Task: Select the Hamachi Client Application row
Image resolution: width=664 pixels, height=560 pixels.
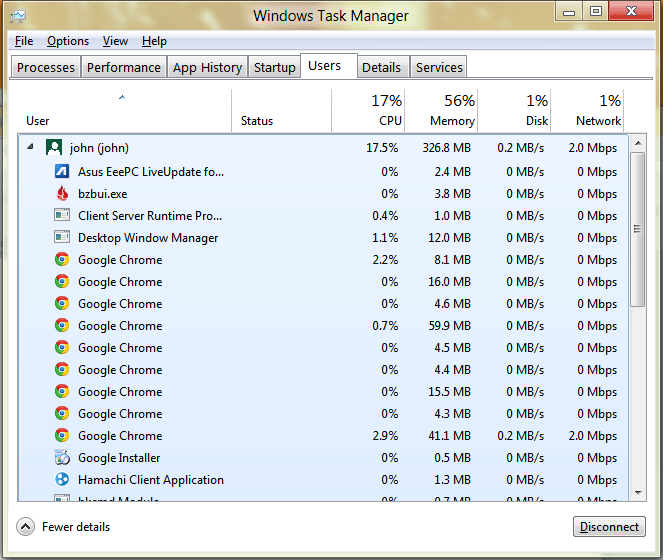Action: click(x=323, y=480)
